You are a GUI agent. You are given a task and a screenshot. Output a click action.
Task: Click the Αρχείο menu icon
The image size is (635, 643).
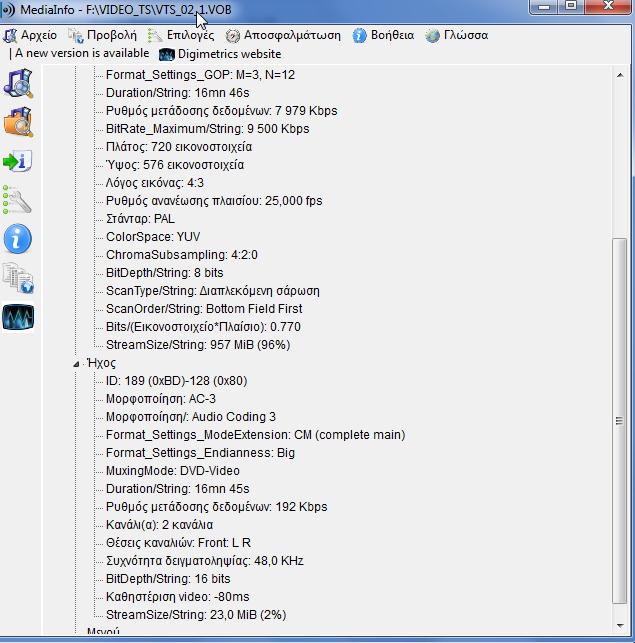point(10,36)
